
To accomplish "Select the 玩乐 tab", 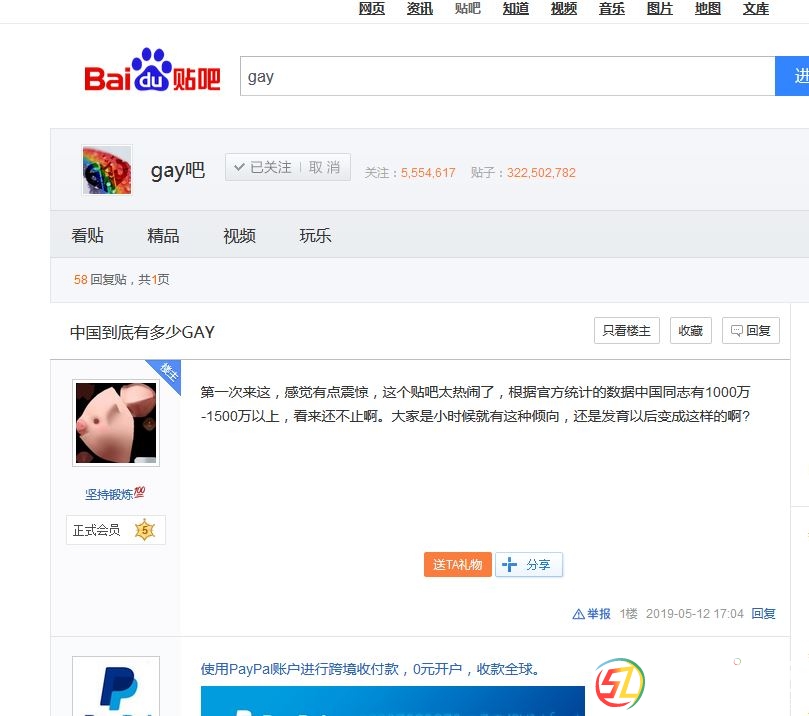I will click(x=315, y=236).
